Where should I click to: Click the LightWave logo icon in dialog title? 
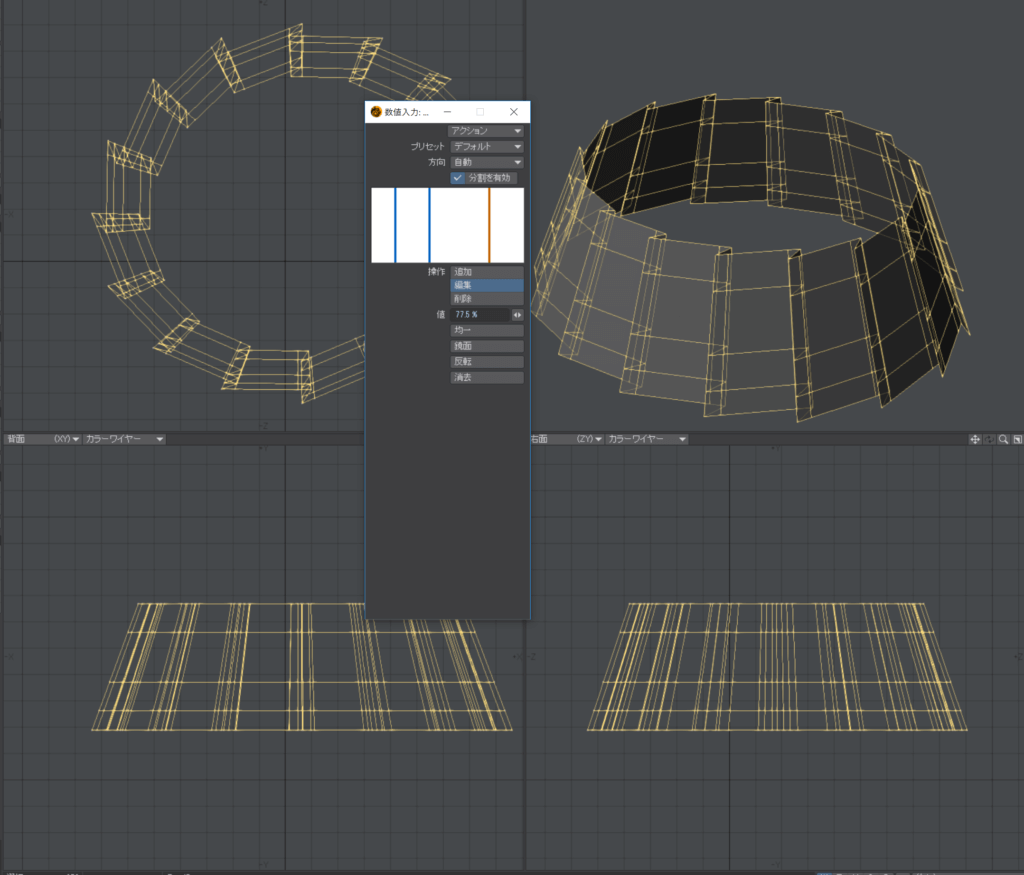click(x=376, y=112)
